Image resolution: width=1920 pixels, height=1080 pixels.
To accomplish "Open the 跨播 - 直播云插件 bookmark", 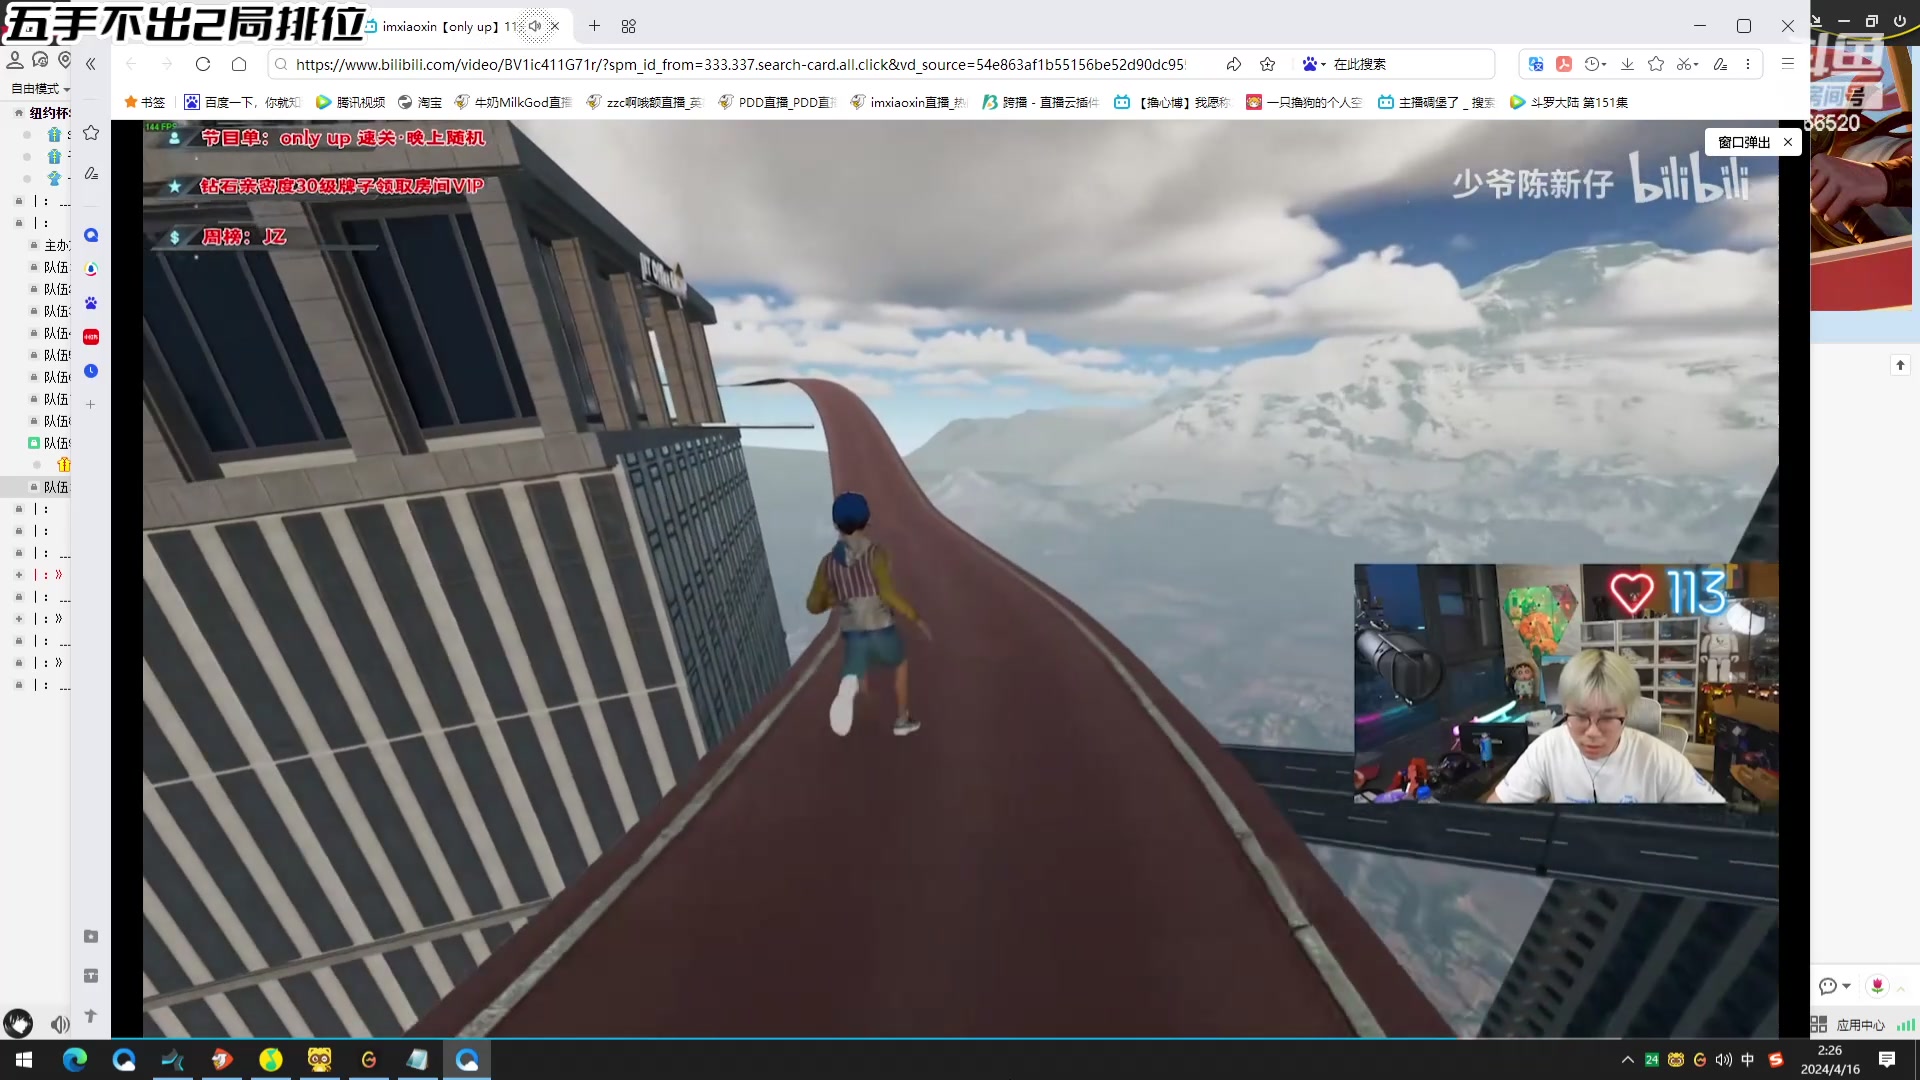I will pyautogui.click(x=1041, y=102).
